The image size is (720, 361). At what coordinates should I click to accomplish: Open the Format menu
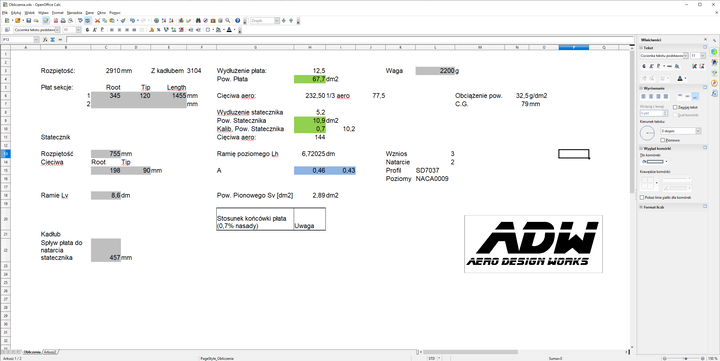[x=57, y=13]
